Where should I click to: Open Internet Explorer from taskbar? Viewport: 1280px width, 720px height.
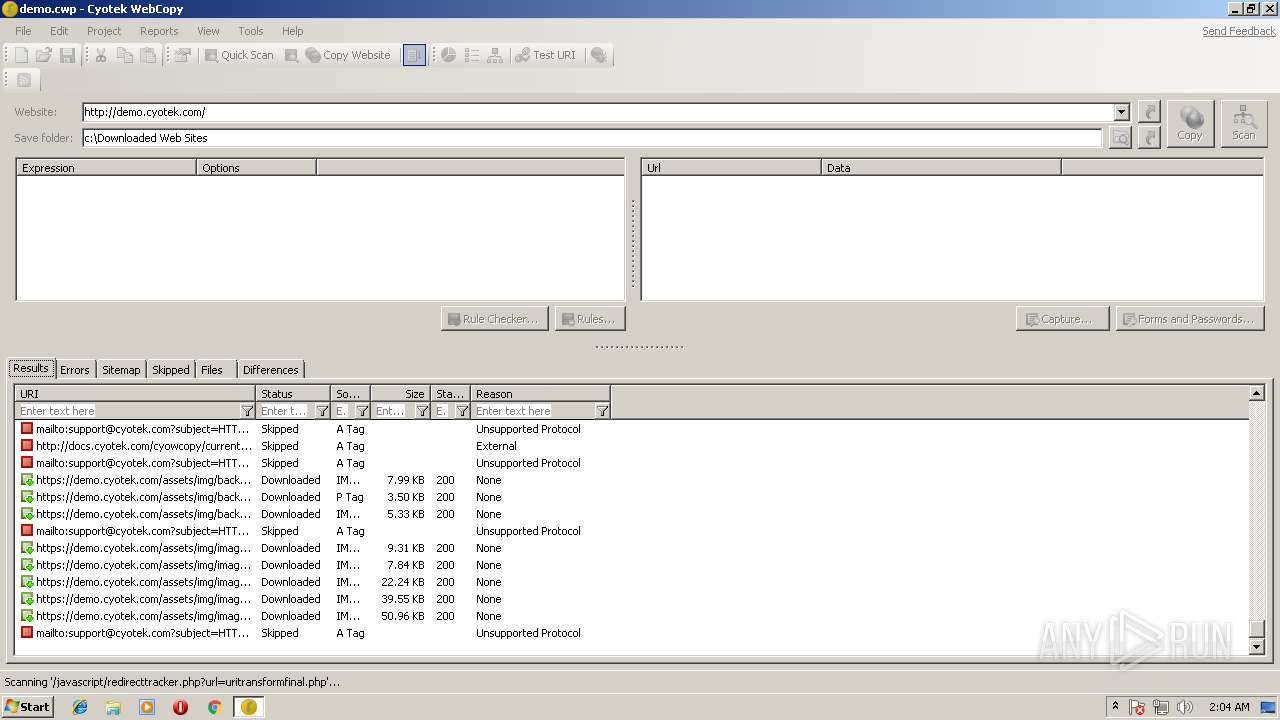[x=80, y=707]
